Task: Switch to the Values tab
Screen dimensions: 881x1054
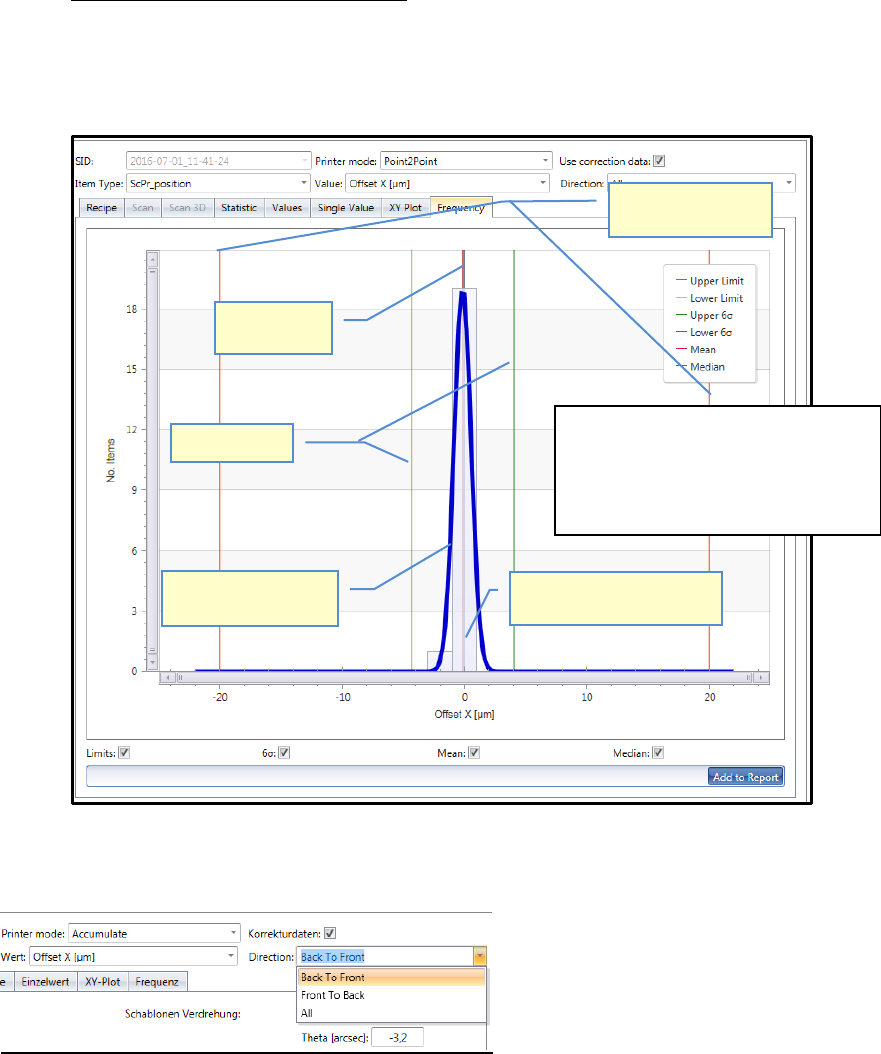Action: (287, 208)
